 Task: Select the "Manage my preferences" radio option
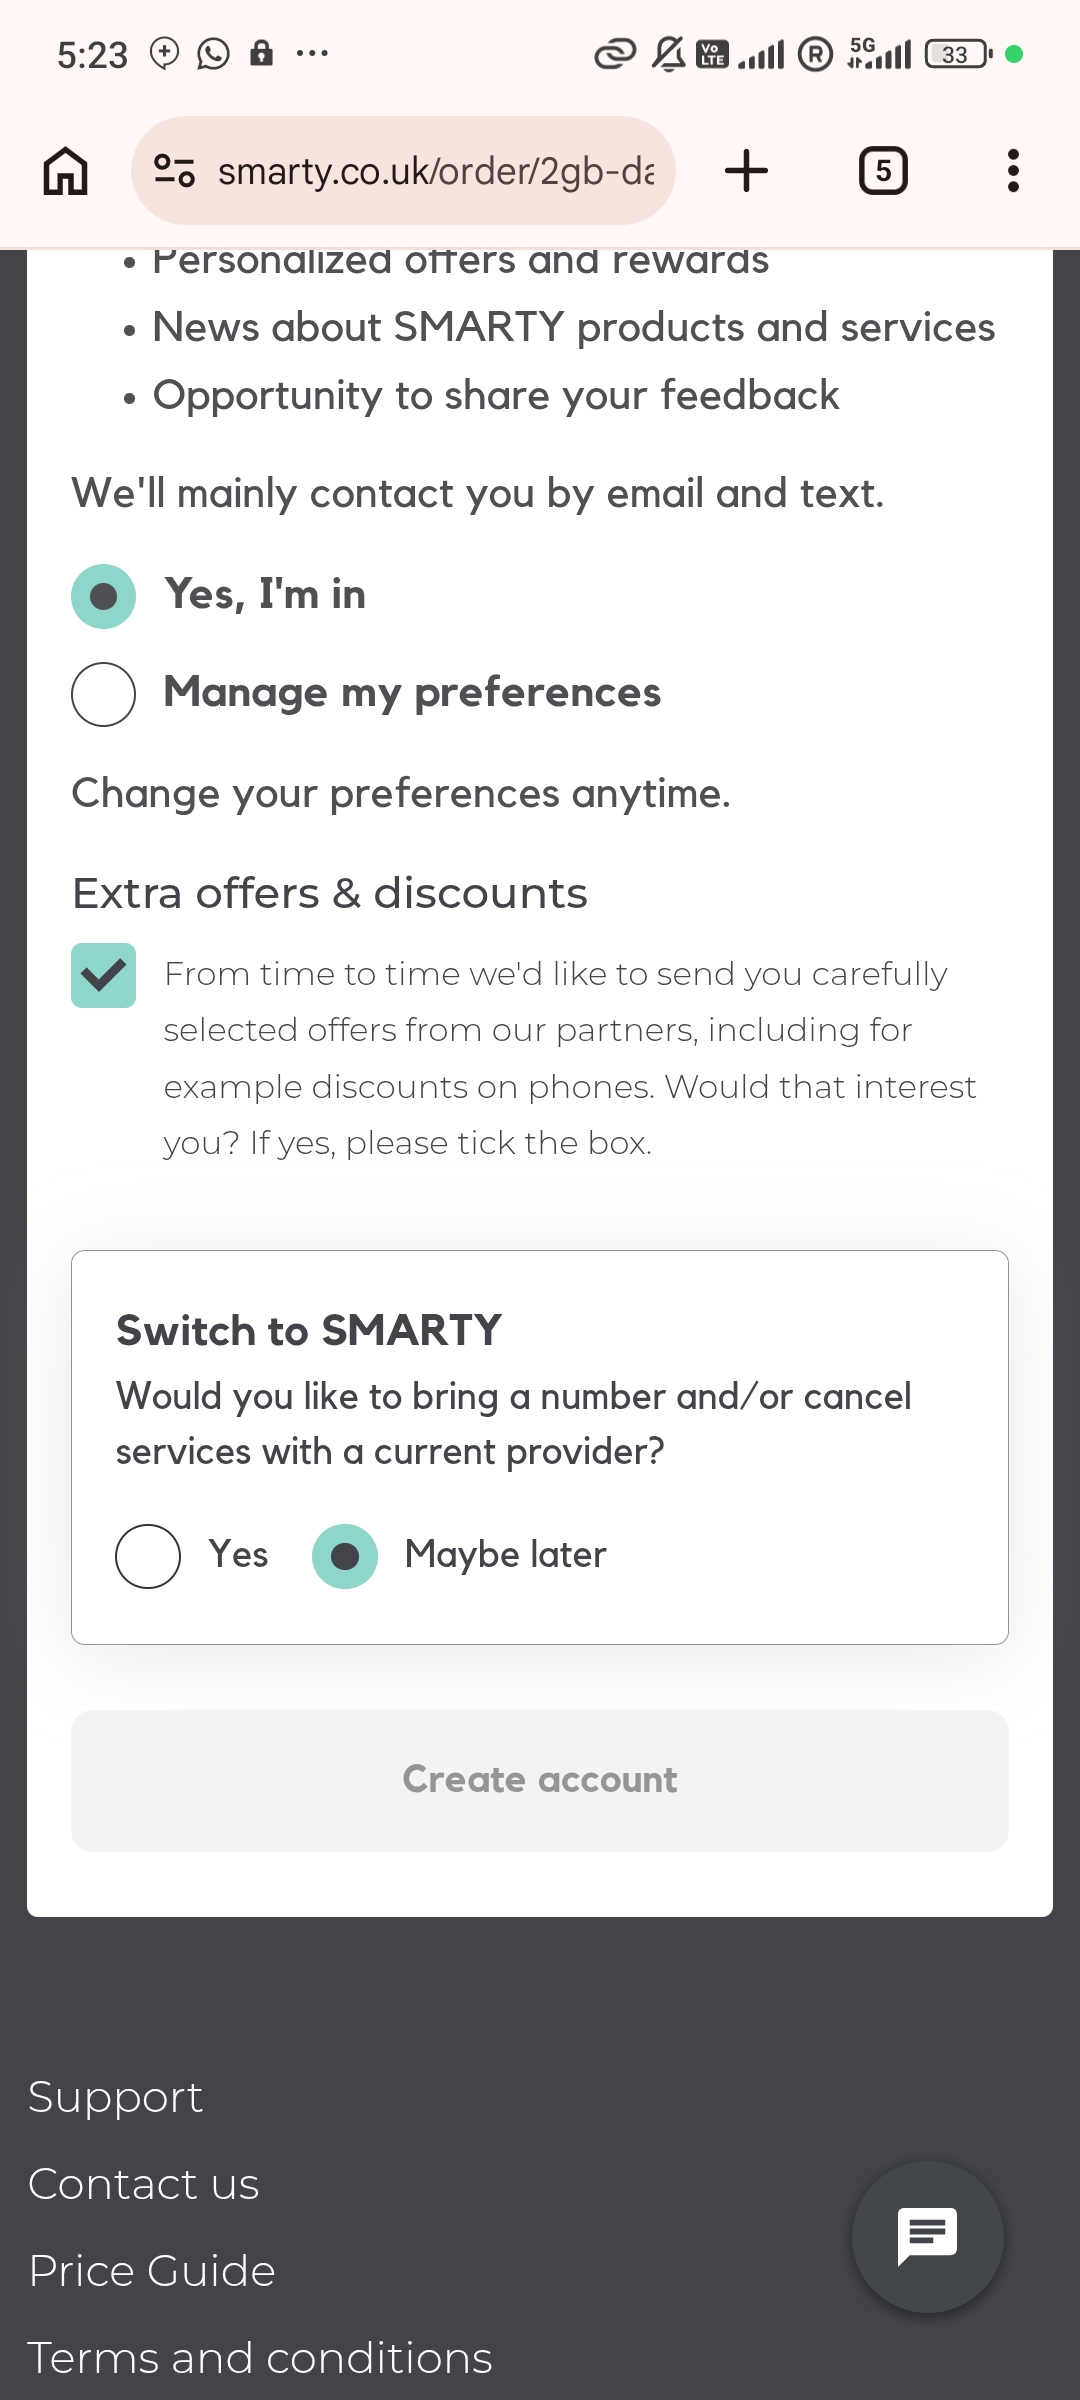(103, 694)
